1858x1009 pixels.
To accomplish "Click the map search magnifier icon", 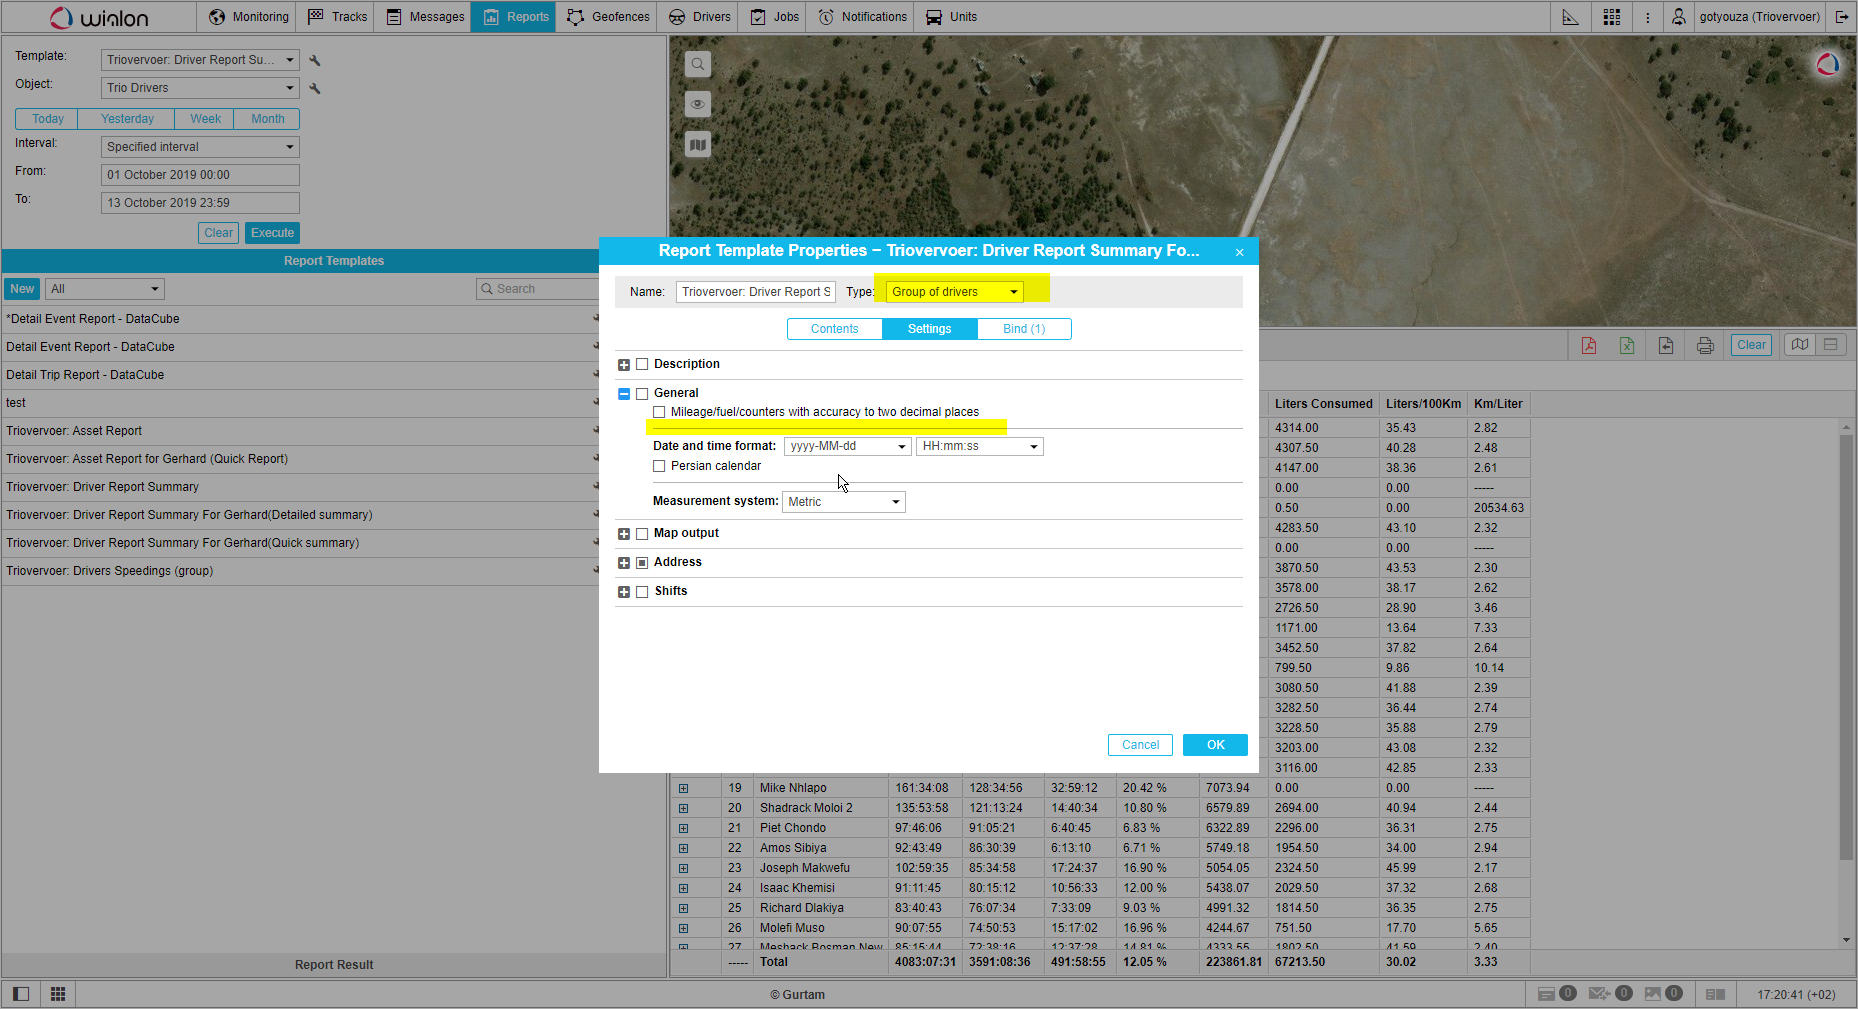I will coord(698,64).
